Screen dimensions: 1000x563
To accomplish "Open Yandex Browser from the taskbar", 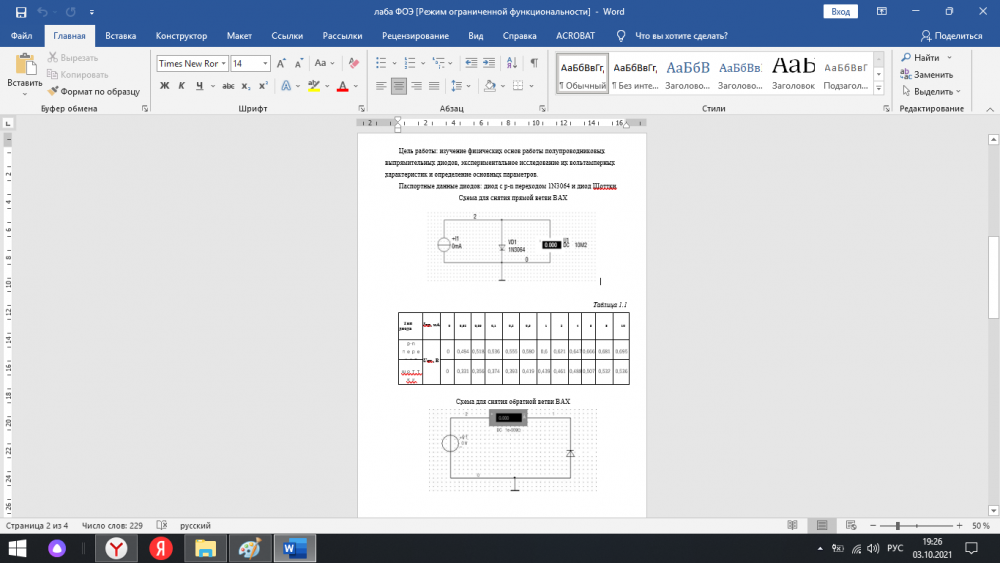I will (117, 548).
